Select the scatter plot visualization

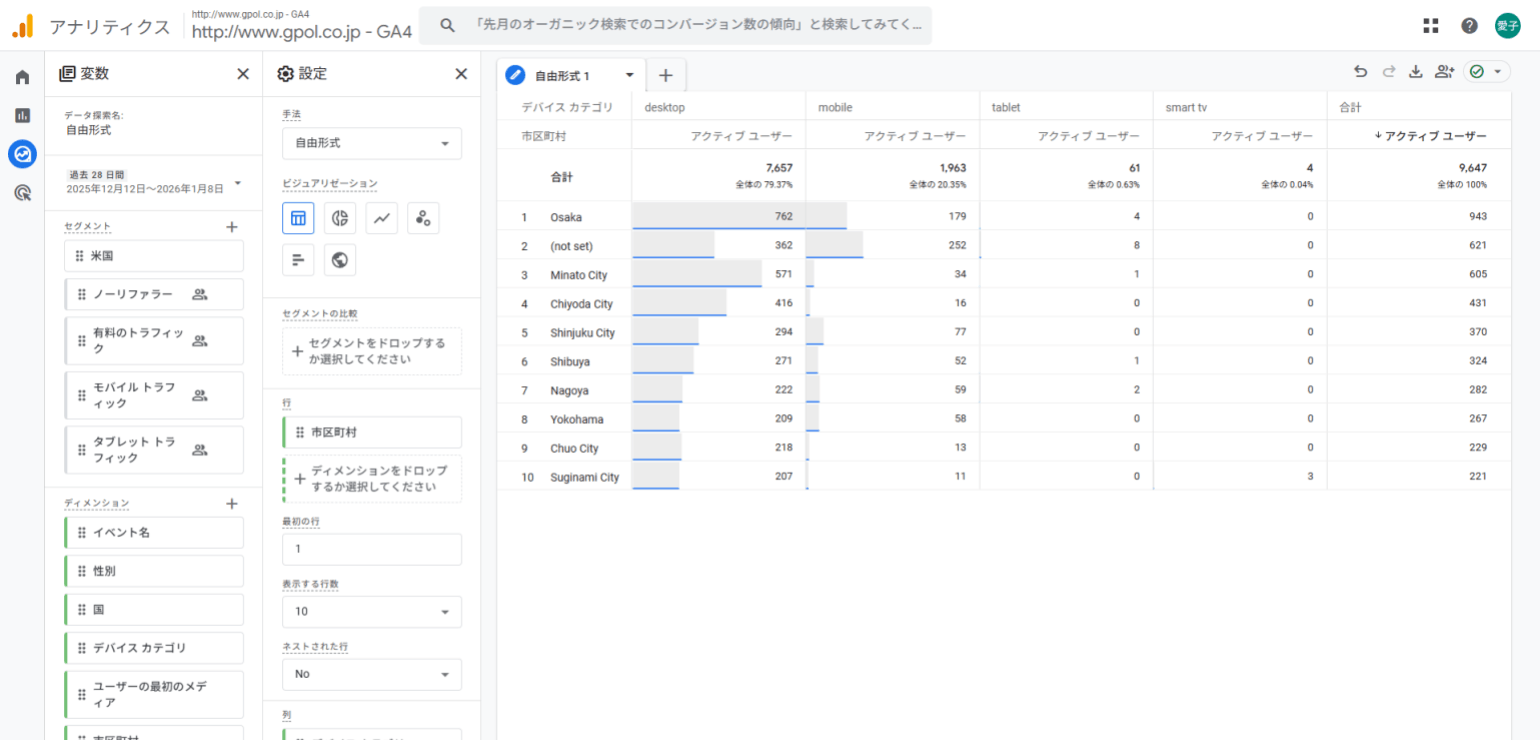(x=423, y=218)
